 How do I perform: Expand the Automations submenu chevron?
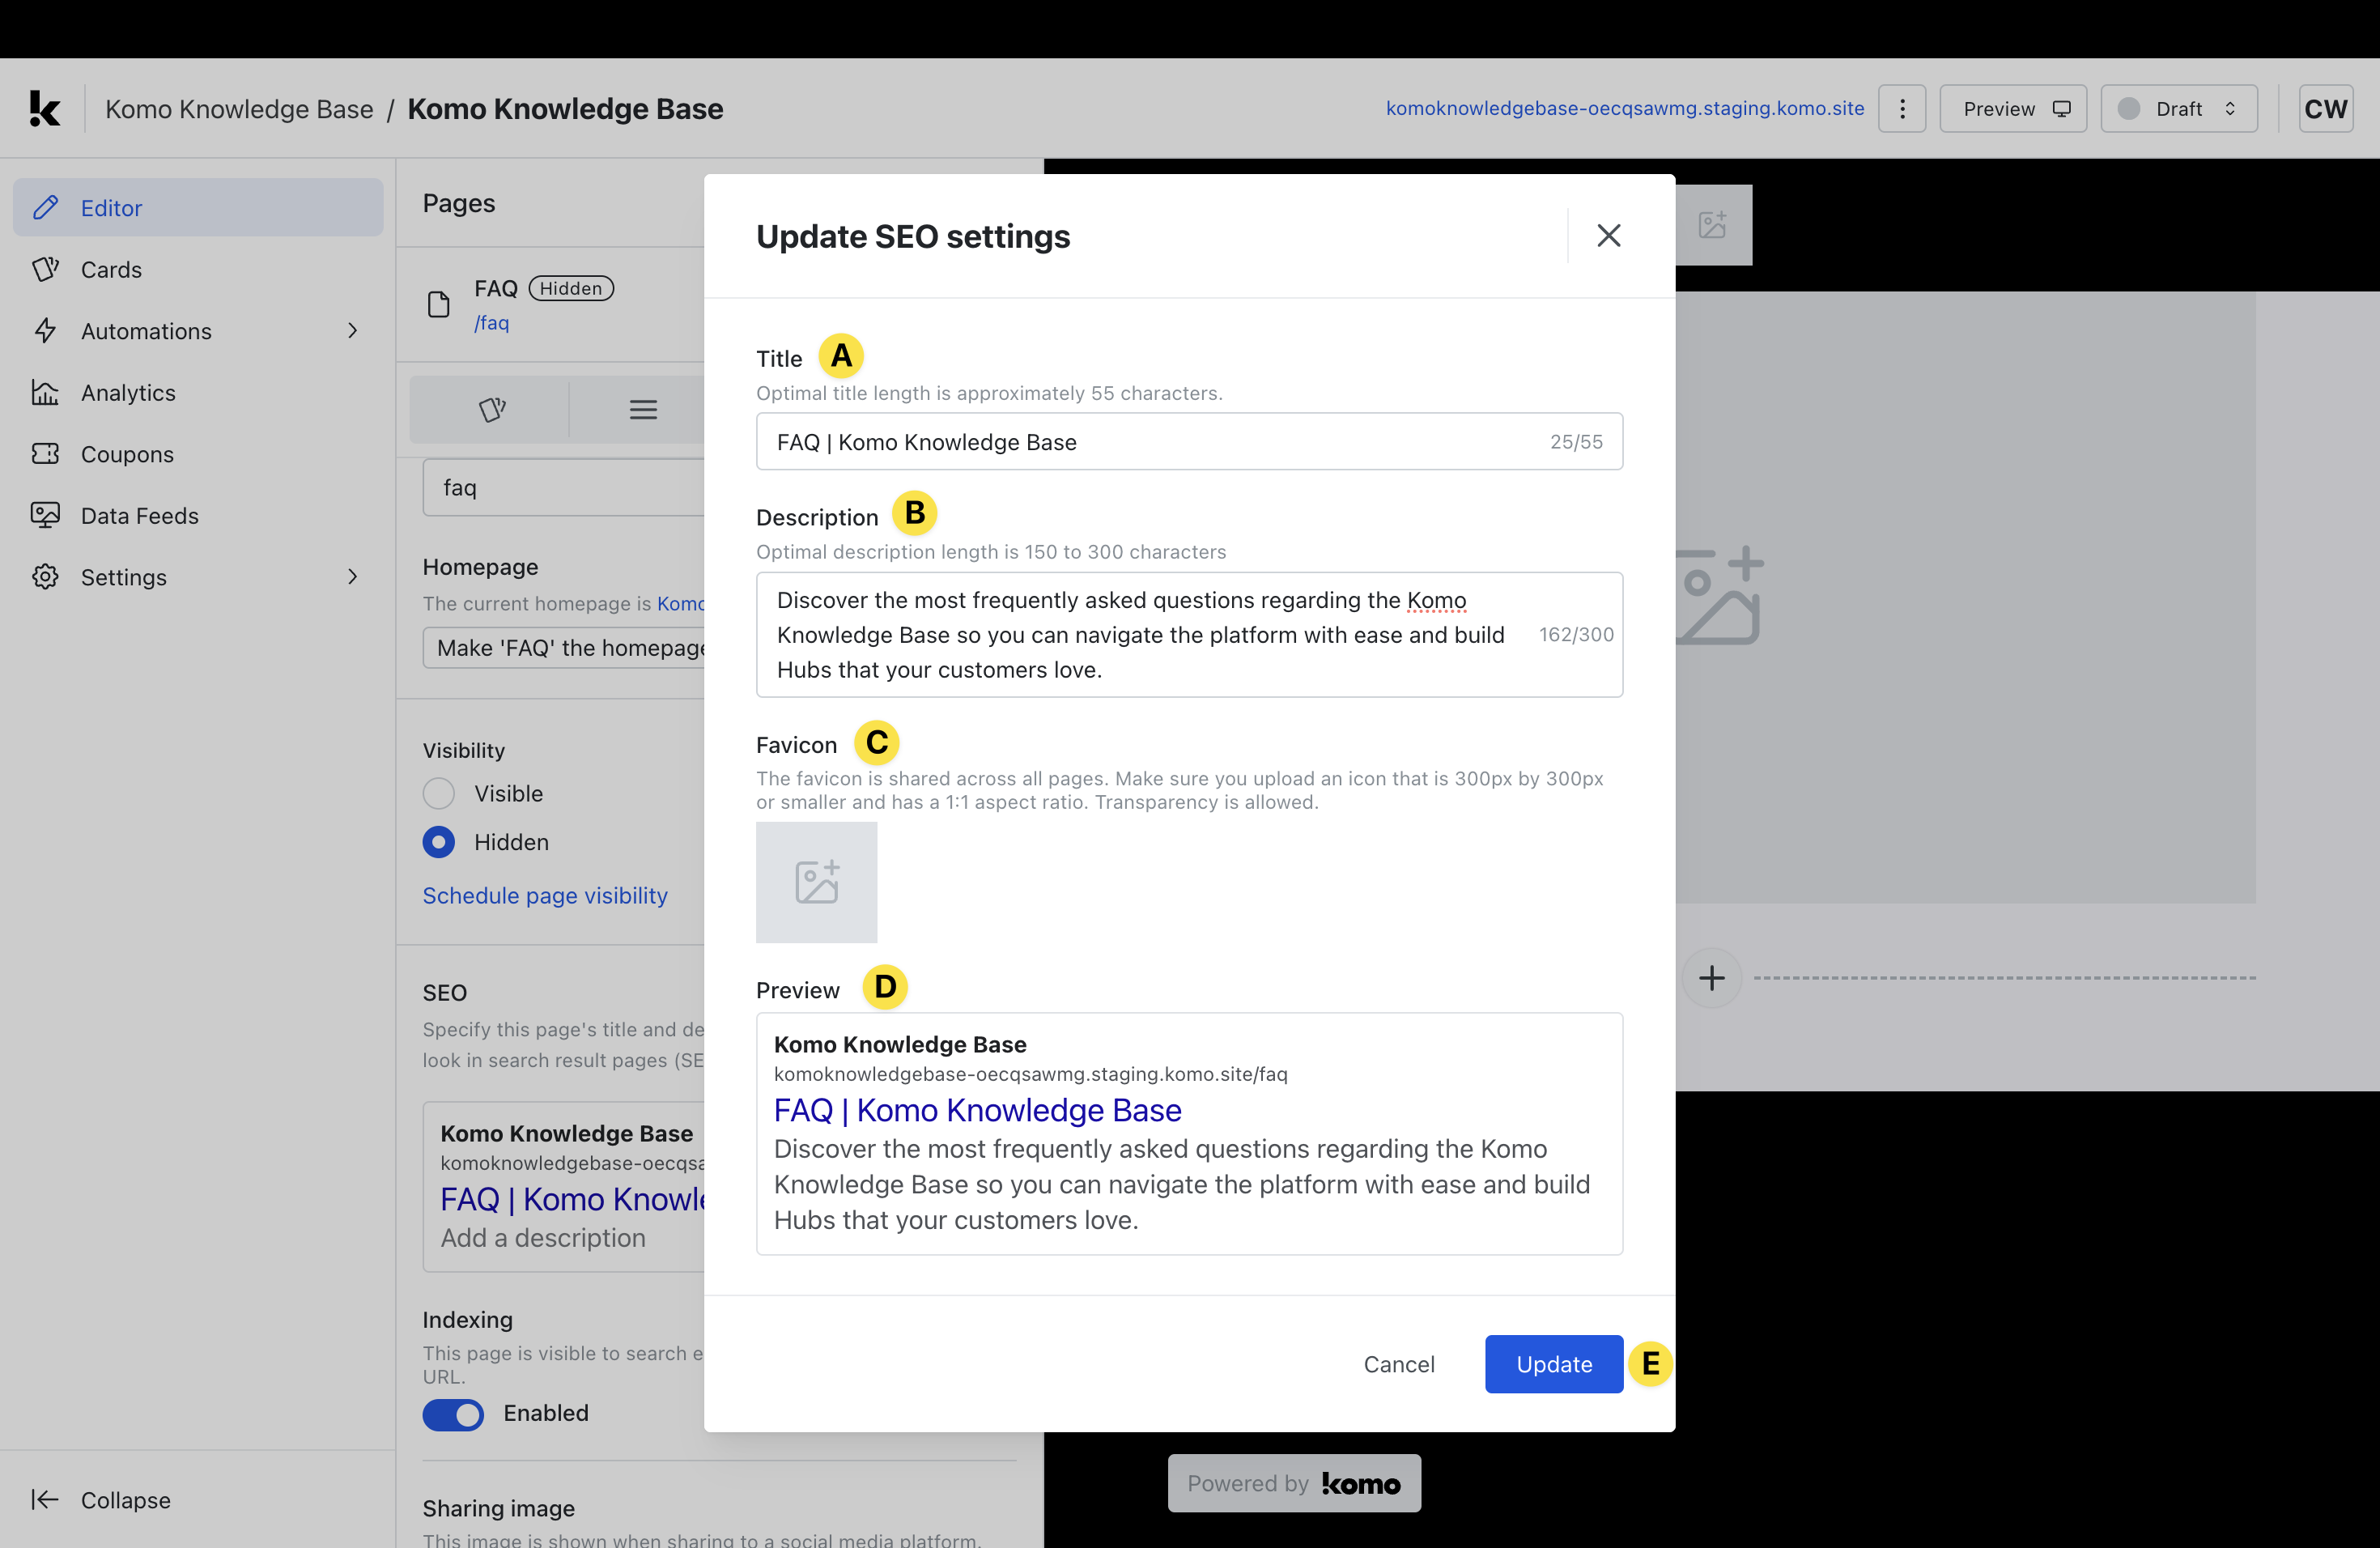pyautogui.click(x=352, y=331)
